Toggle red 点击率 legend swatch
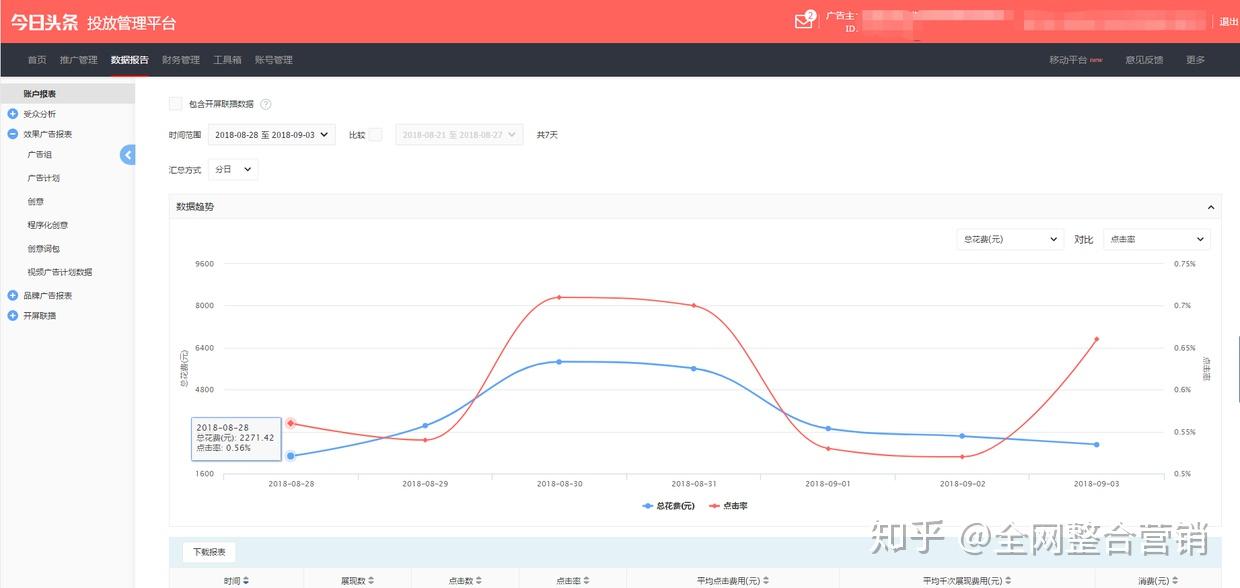Image resolution: width=1240 pixels, height=588 pixels. 714,506
